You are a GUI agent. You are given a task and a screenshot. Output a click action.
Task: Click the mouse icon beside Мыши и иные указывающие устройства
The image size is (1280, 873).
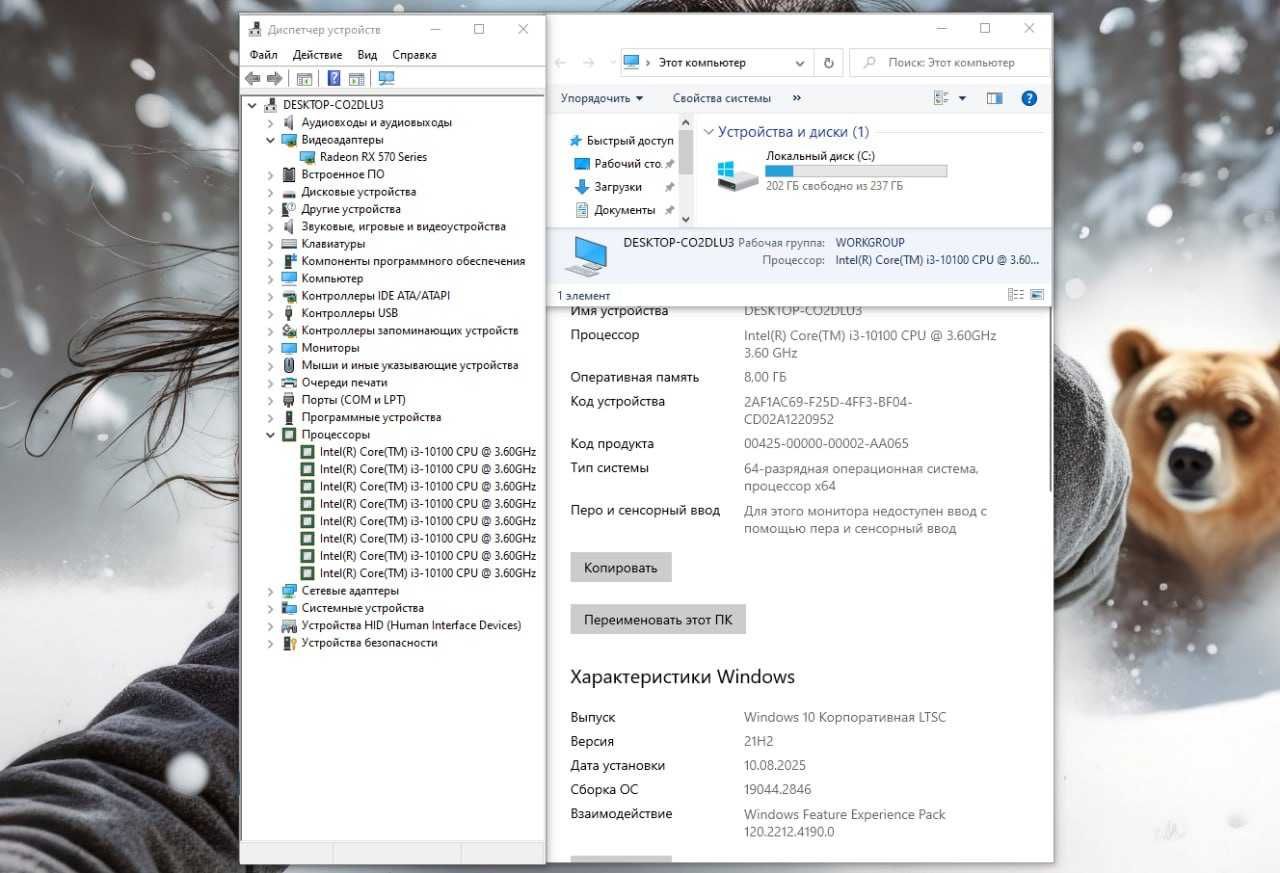[290, 365]
